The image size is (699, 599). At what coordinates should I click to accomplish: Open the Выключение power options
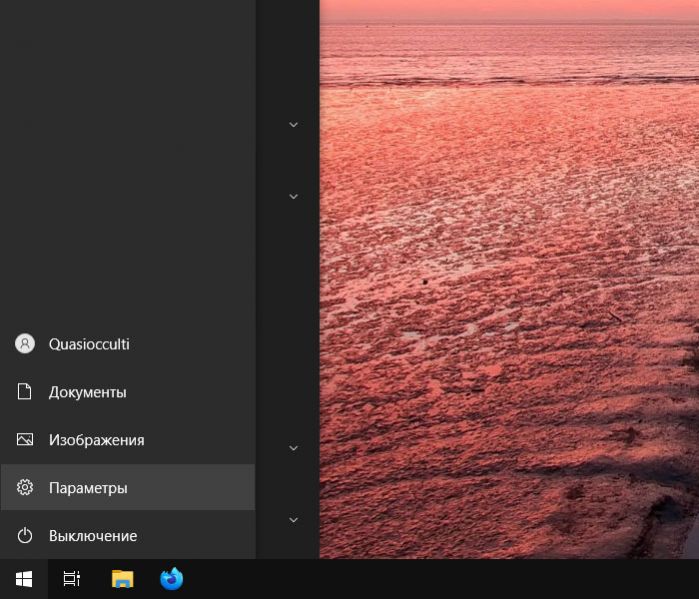(128, 535)
